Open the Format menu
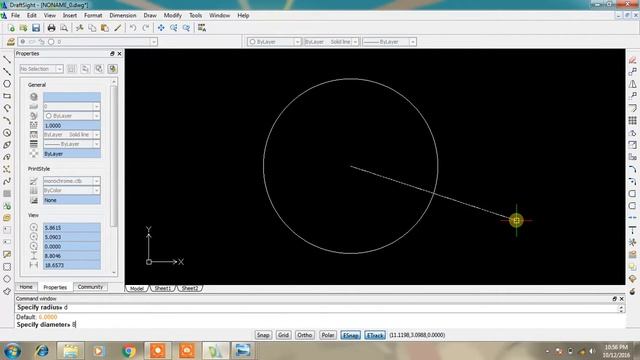640x360 pixels. tap(93, 16)
